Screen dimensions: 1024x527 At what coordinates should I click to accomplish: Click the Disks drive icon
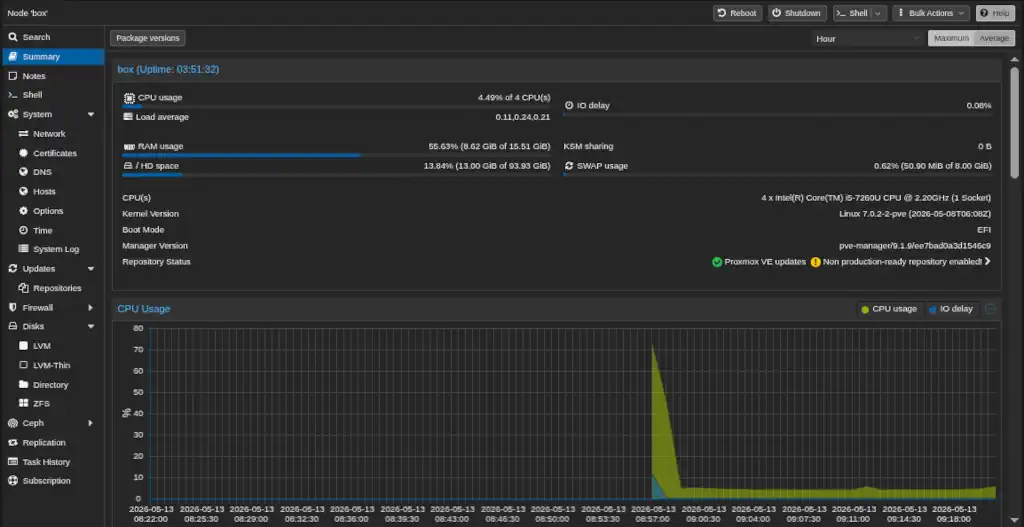pos(12,326)
